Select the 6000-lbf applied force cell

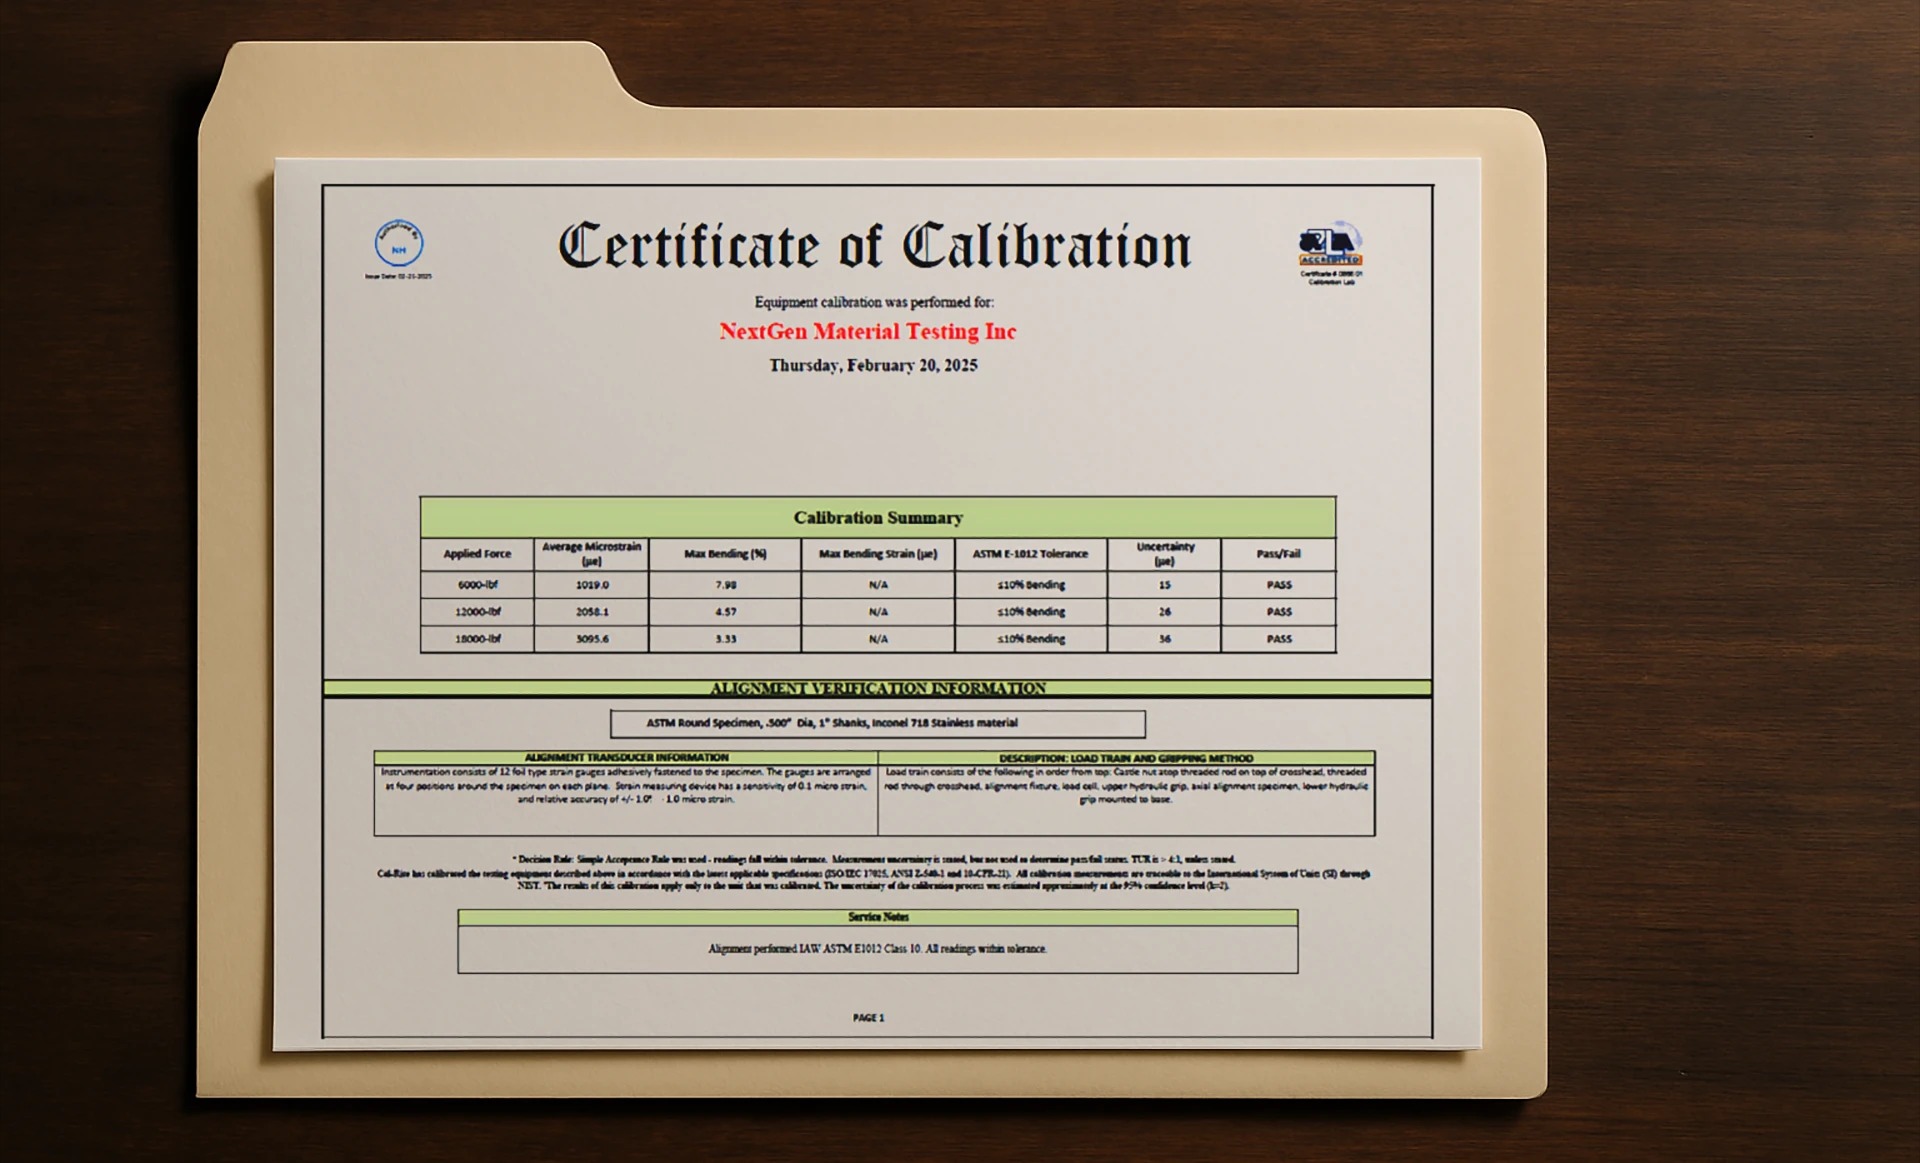pyautogui.click(x=477, y=584)
